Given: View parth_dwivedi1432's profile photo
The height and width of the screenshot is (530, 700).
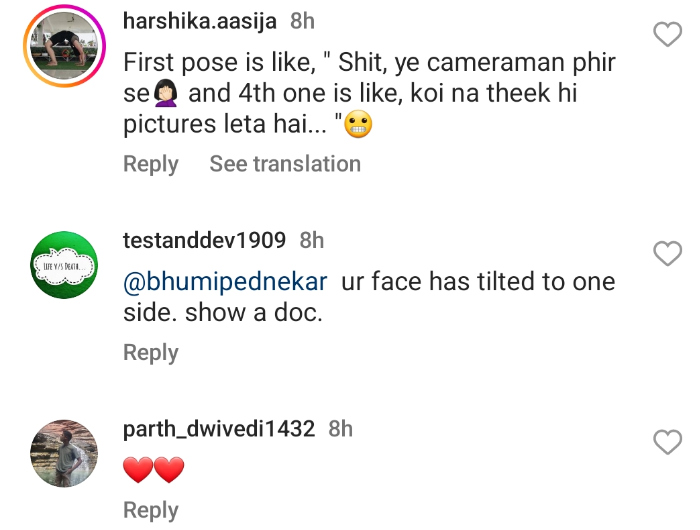Looking at the screenshot, I should tap(62, 455).
